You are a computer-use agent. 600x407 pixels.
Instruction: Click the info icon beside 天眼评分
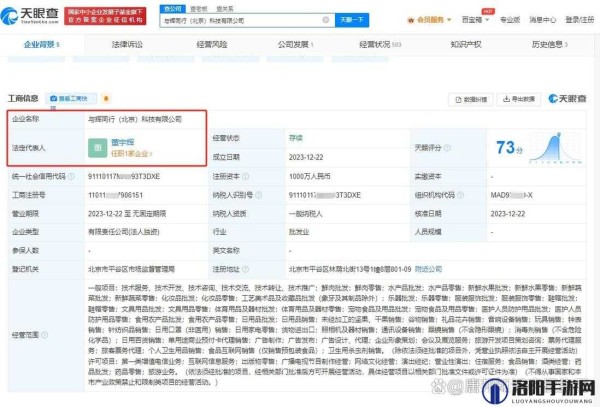point(447,148)
